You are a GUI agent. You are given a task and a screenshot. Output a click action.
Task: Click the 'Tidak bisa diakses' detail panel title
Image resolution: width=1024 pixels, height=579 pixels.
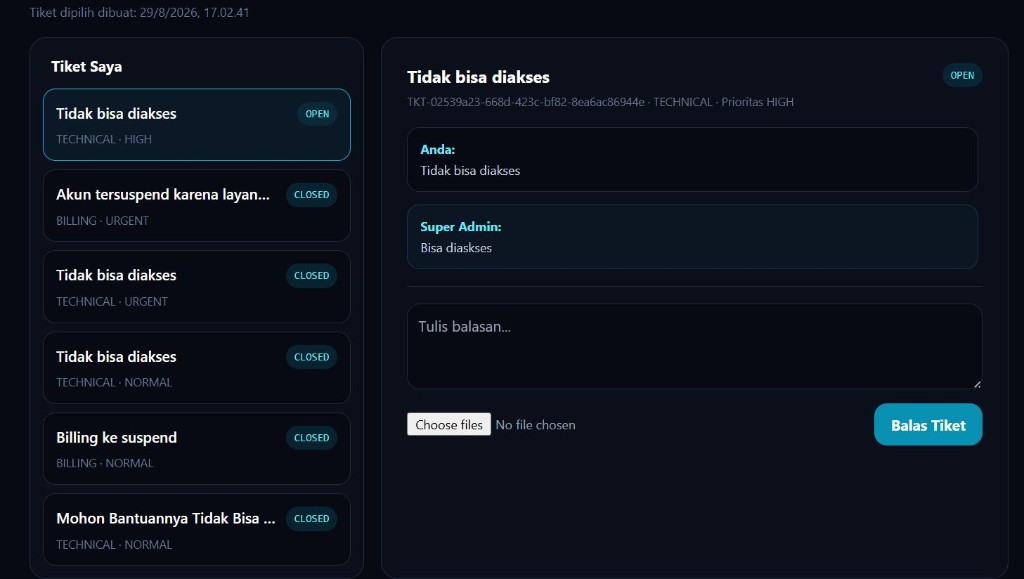pos(478,77)
